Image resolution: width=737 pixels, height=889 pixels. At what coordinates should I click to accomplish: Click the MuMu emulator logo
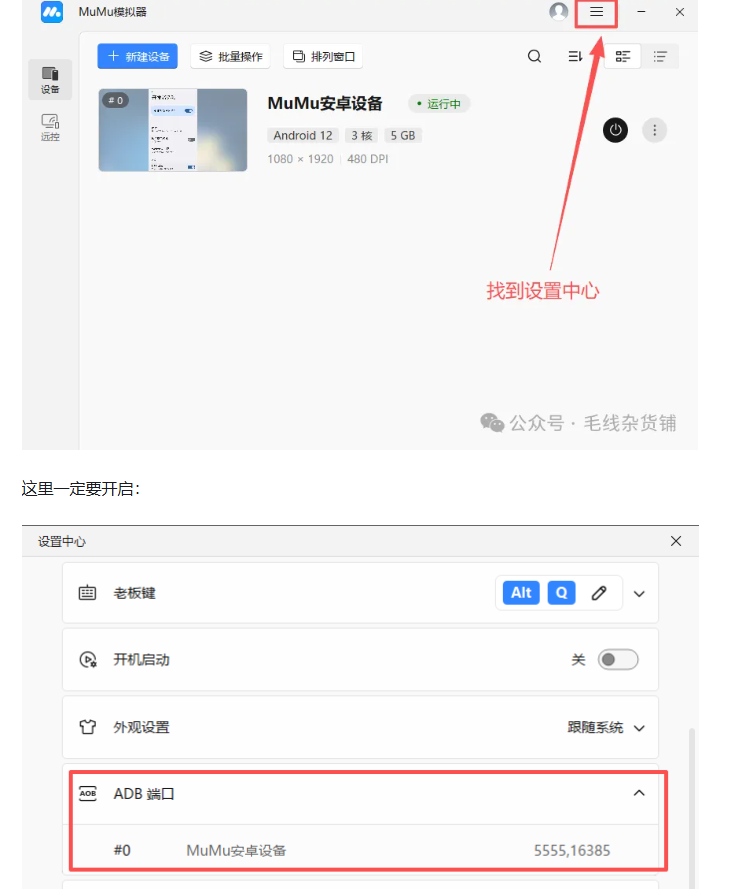(52, 12)
